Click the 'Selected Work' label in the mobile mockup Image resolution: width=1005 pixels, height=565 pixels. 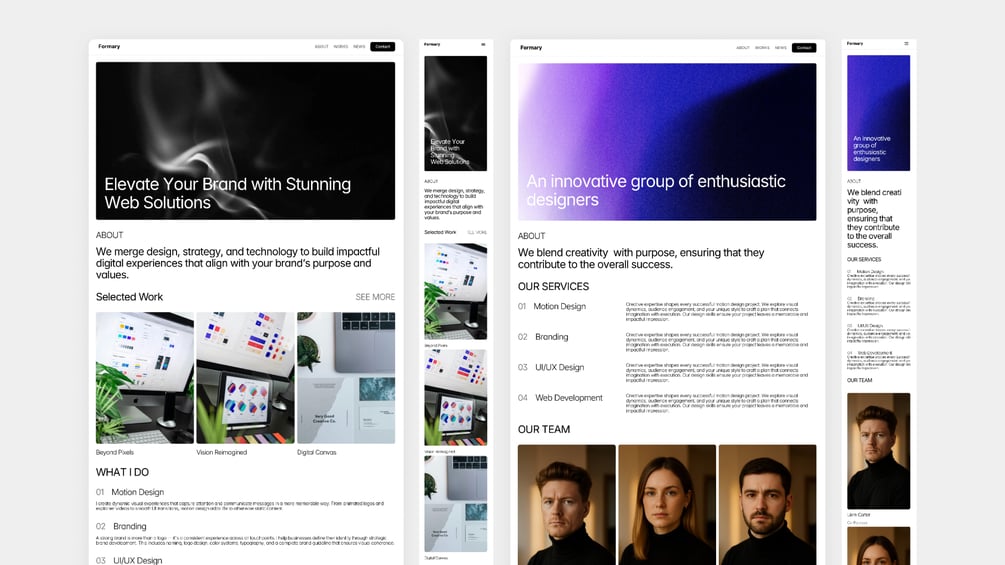440,232
